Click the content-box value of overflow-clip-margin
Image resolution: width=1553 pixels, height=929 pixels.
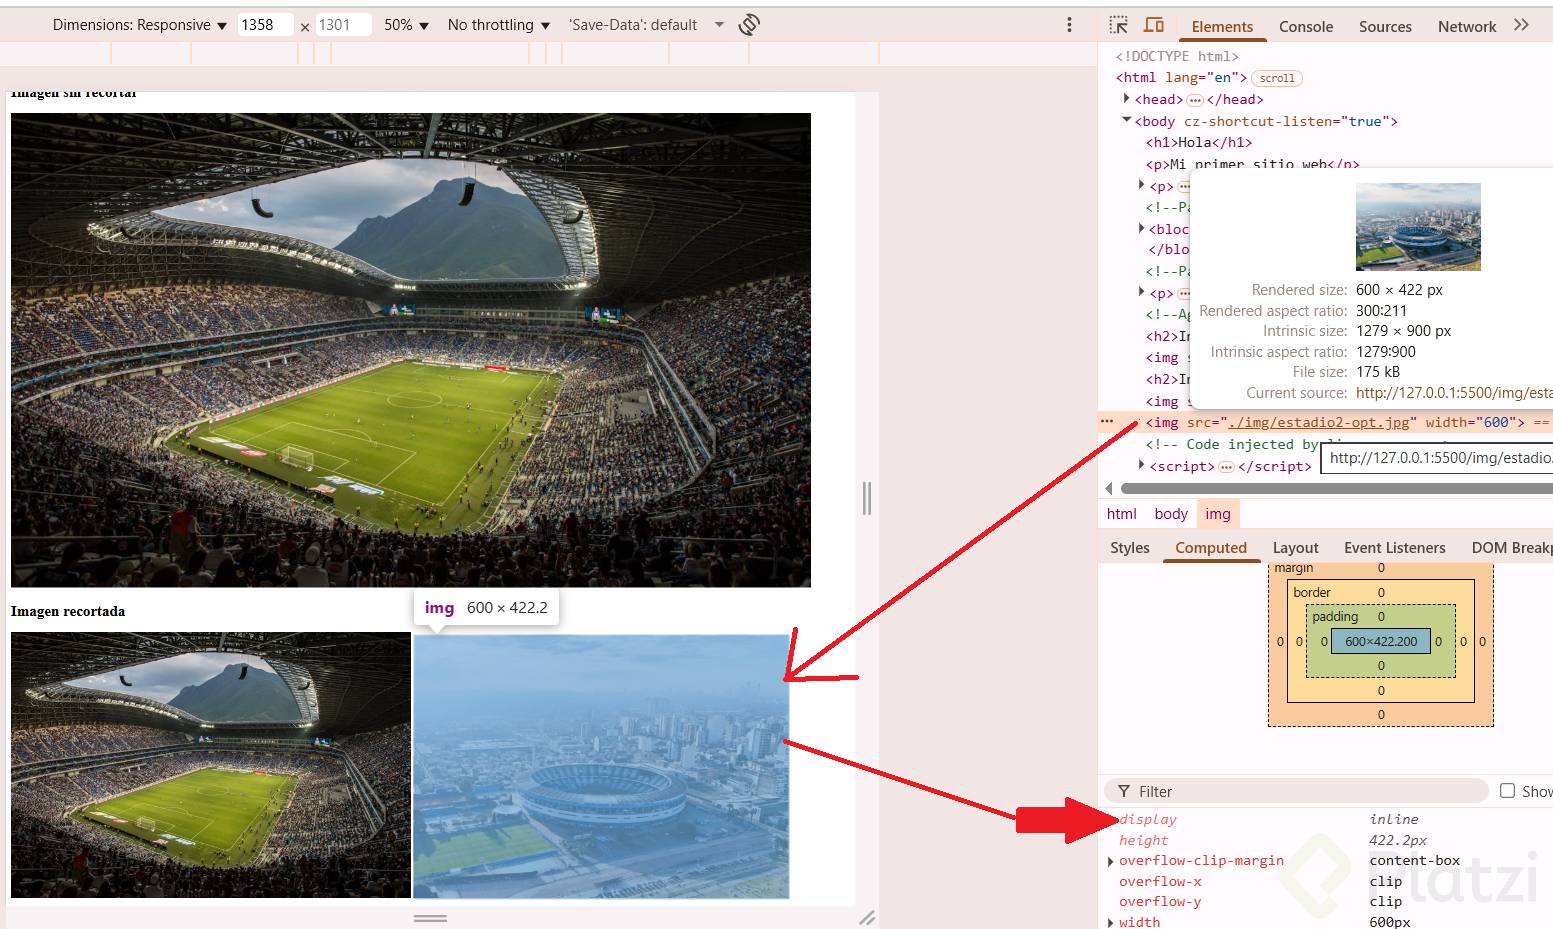click(1415, 861)
